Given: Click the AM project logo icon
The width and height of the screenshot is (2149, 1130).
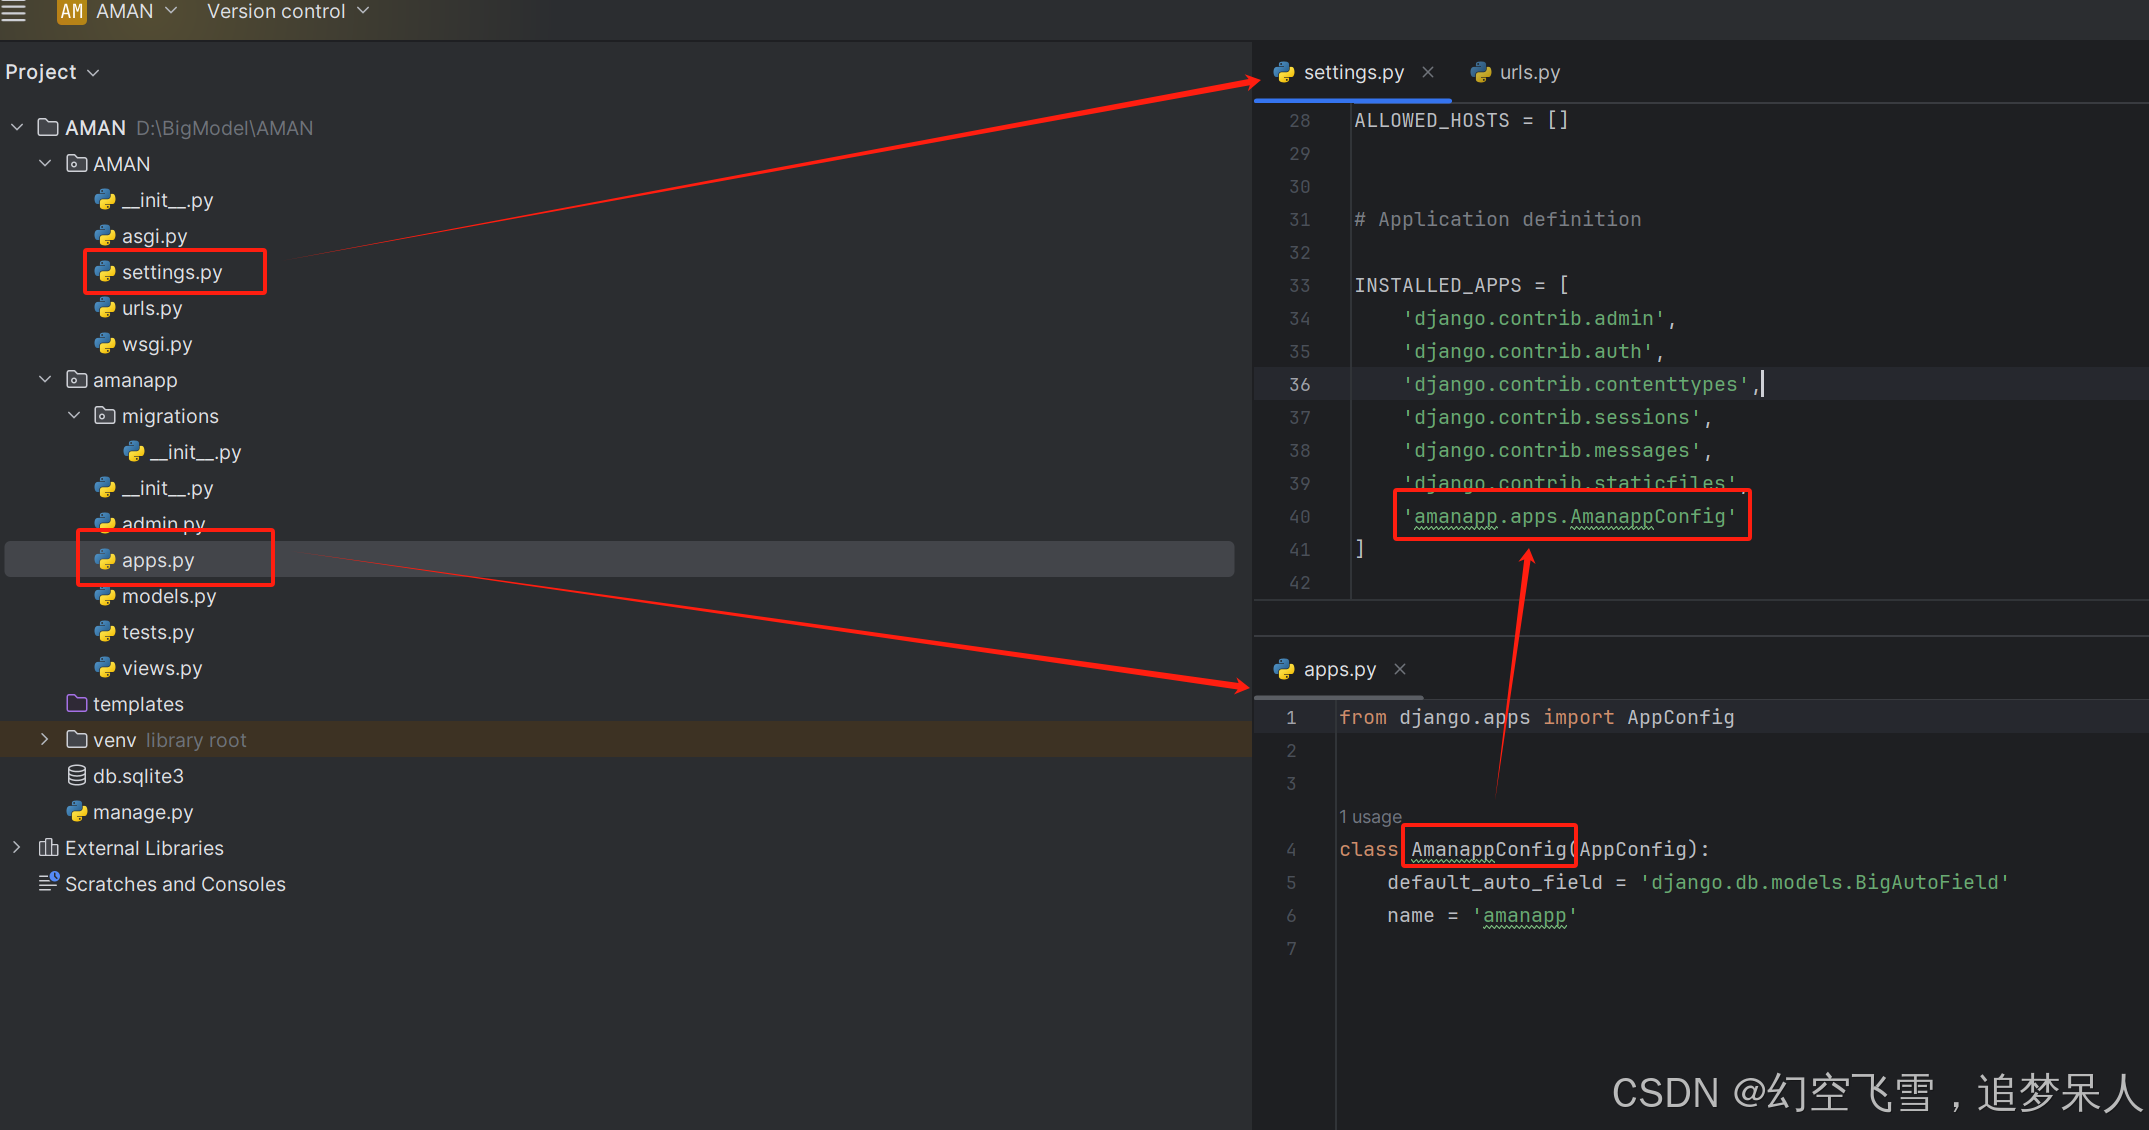Looking at the screenshot, I should (70, 12).
